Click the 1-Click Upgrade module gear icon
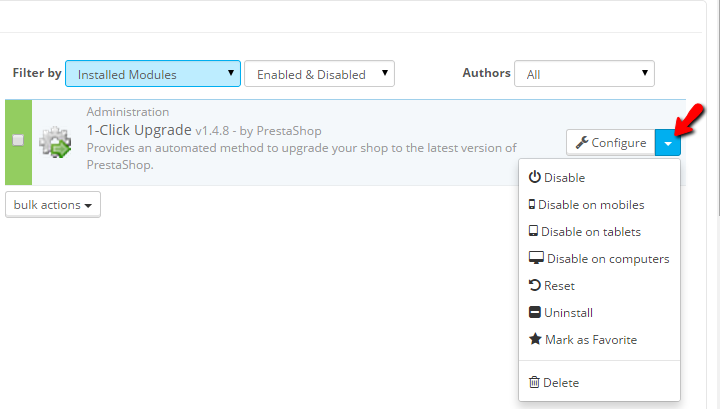Viewport: 720px width, 409px height. tap(54, 143)
